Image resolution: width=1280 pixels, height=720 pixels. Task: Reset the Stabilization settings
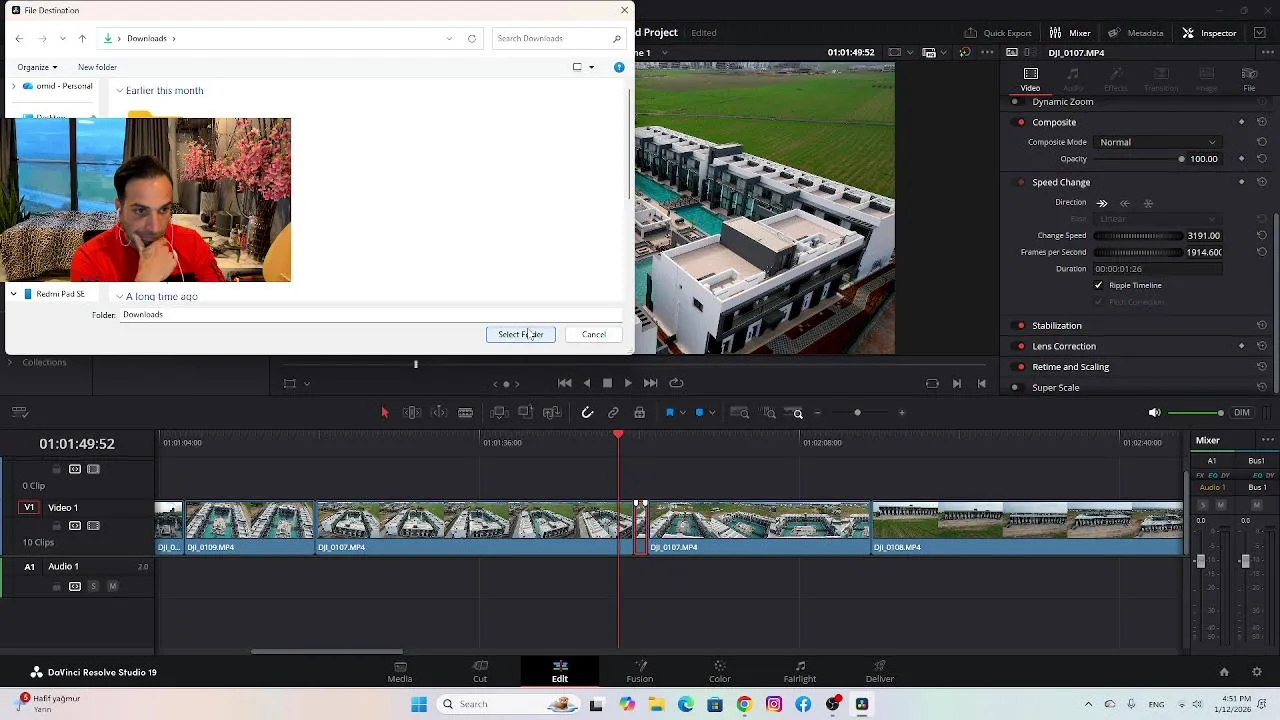(x=1261, y=326)
